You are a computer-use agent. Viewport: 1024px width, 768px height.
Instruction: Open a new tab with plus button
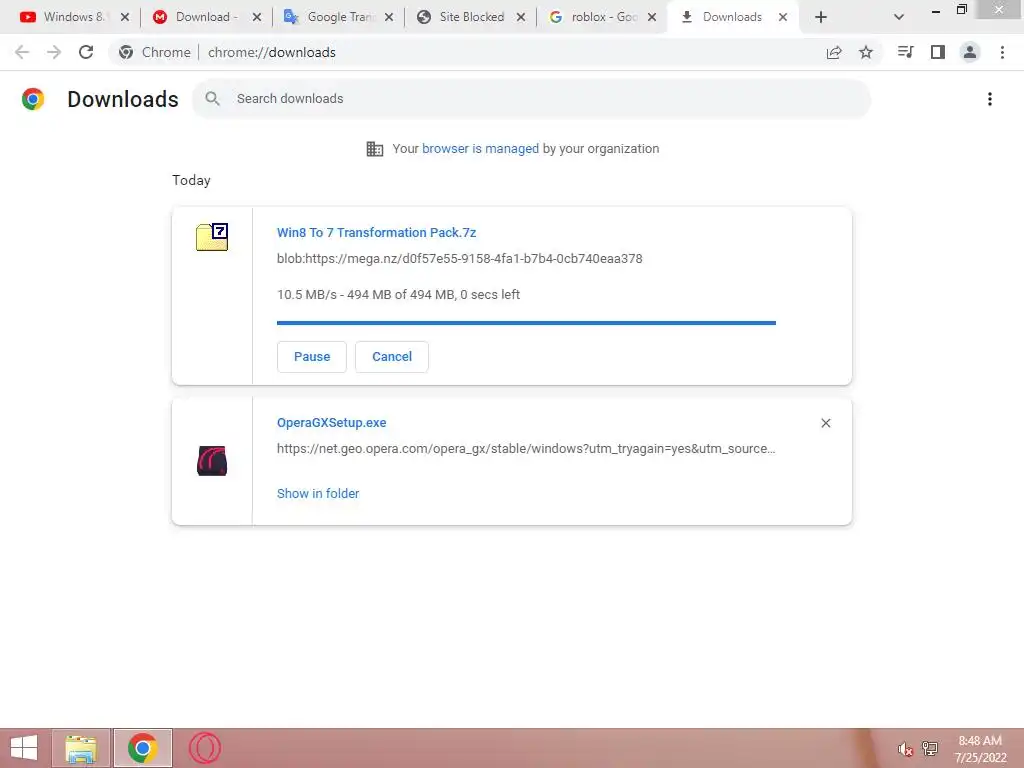click(x=821, y=17)
